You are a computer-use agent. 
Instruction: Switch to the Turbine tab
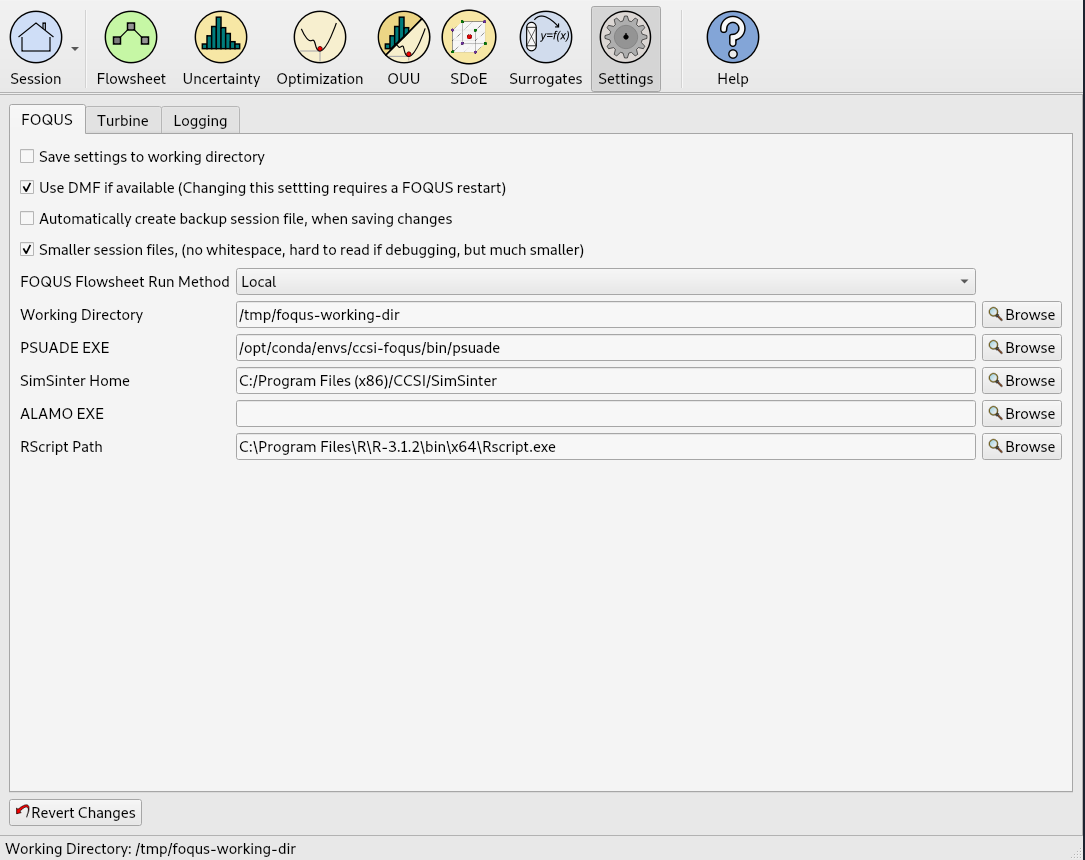coord(122,120)
